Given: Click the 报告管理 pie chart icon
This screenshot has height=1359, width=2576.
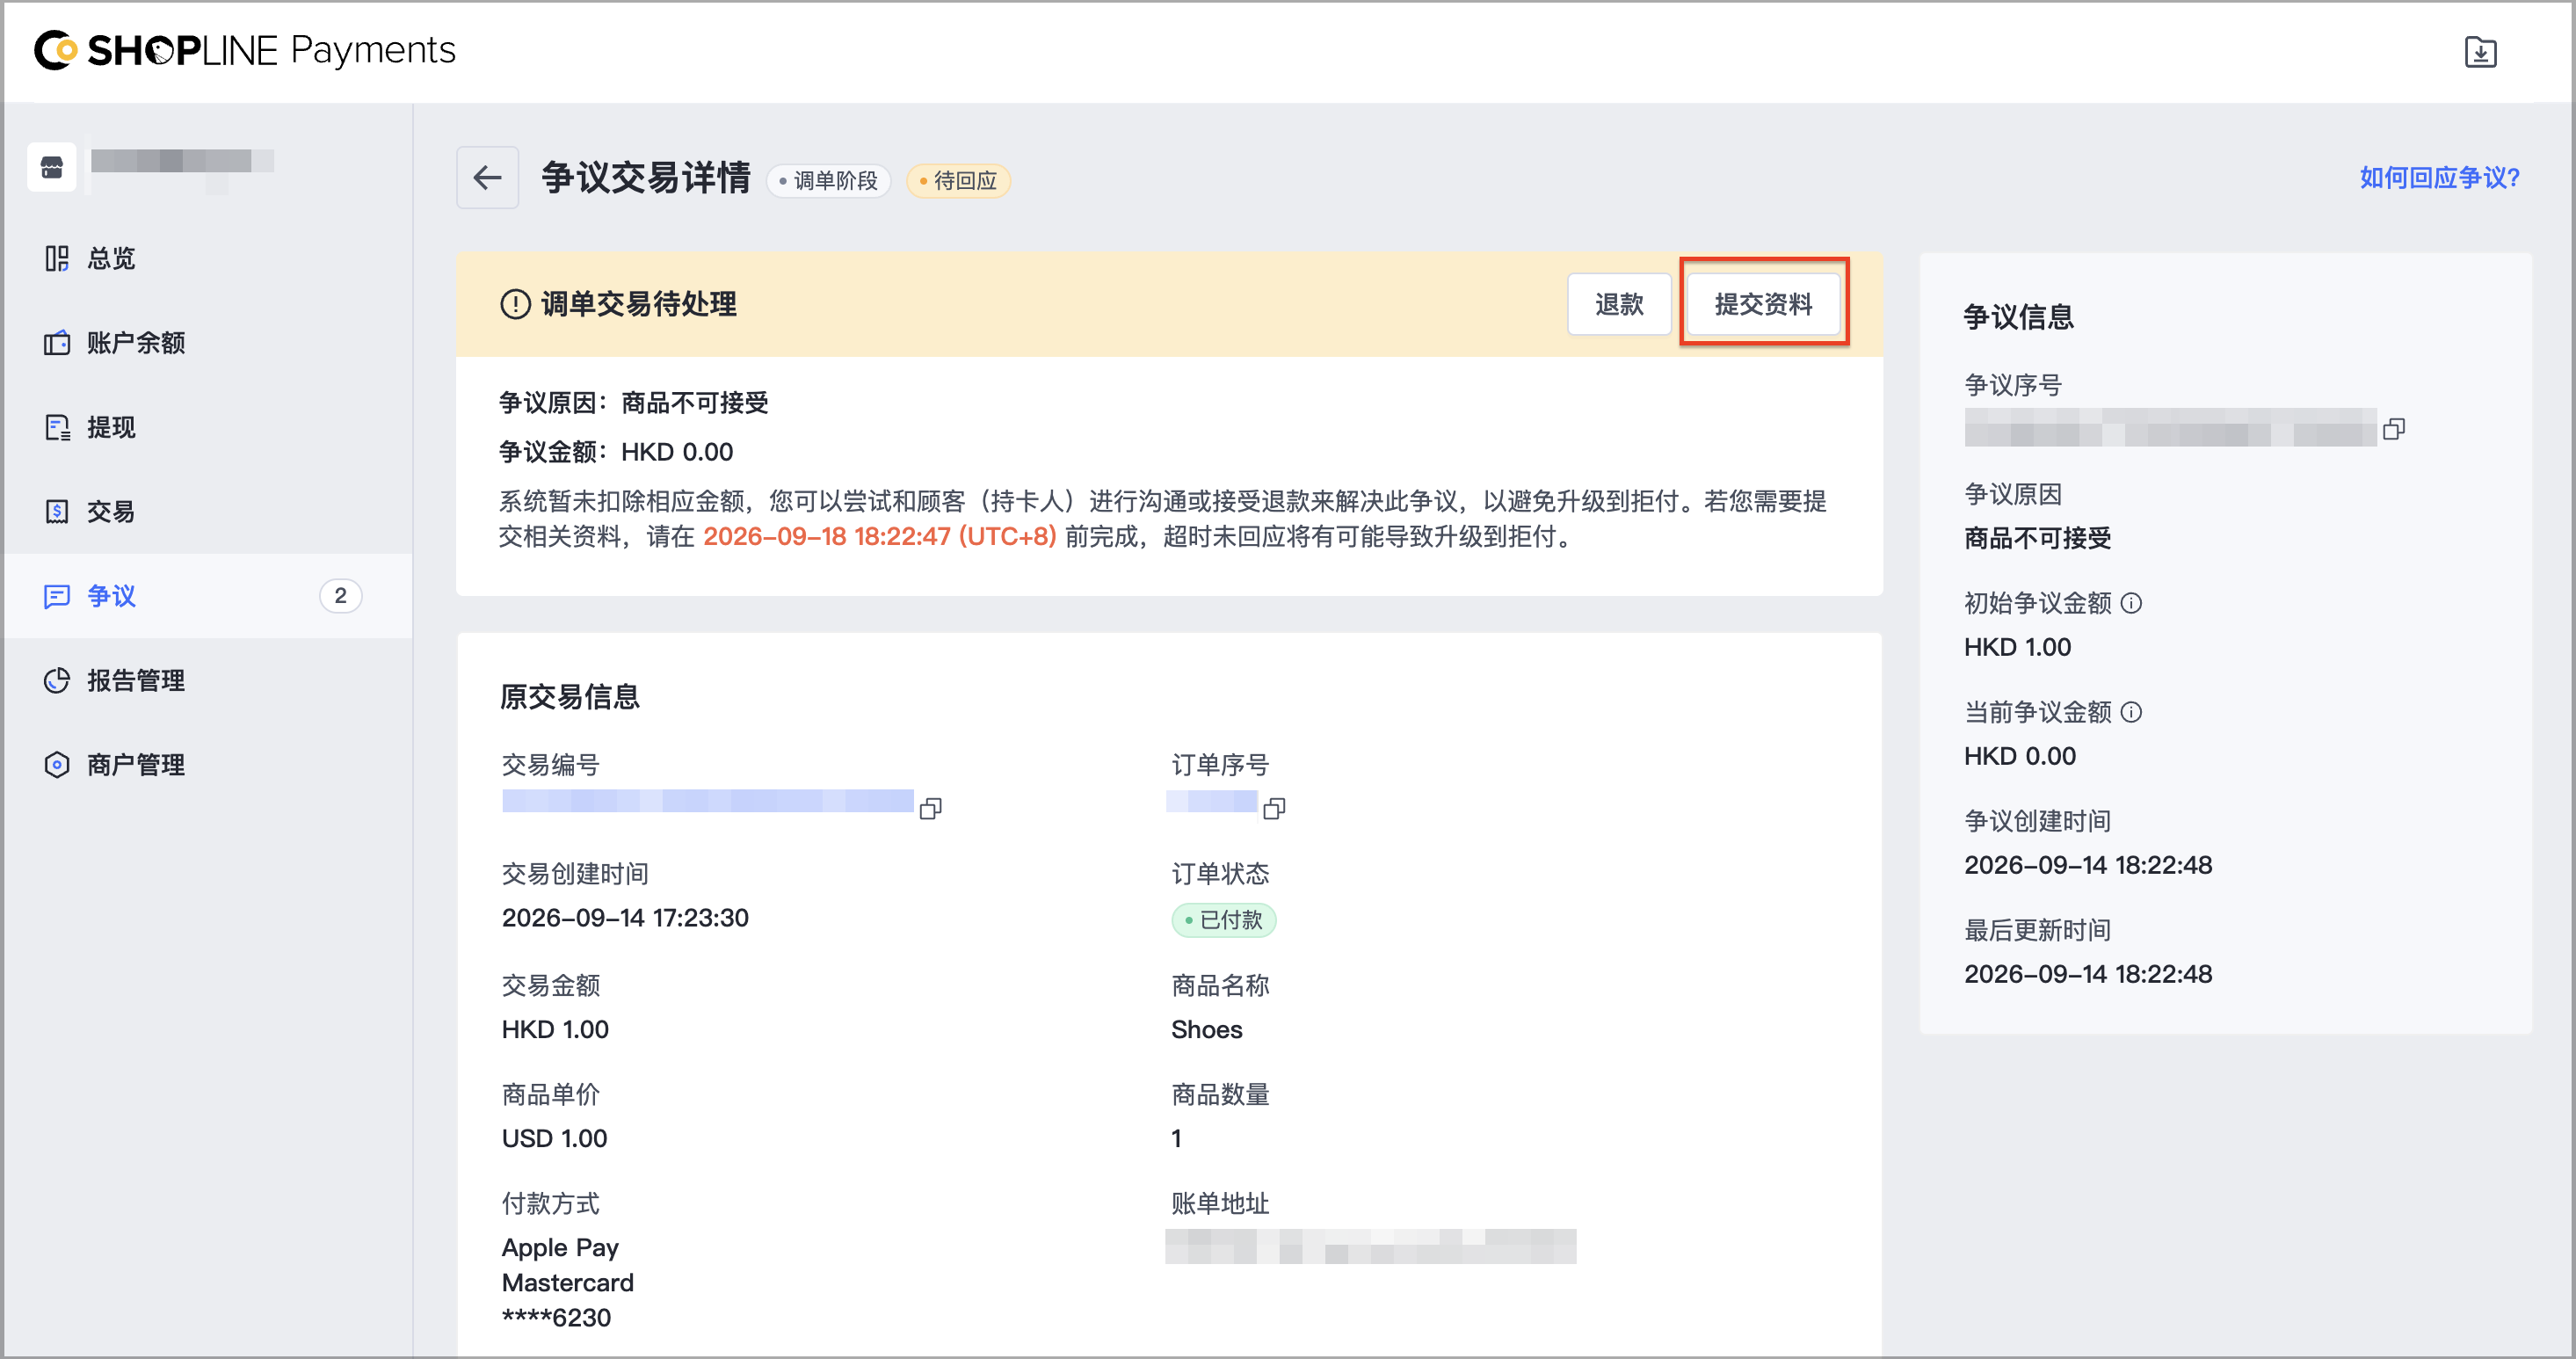Looking at the screenshot, I should (x=57, y=680).
